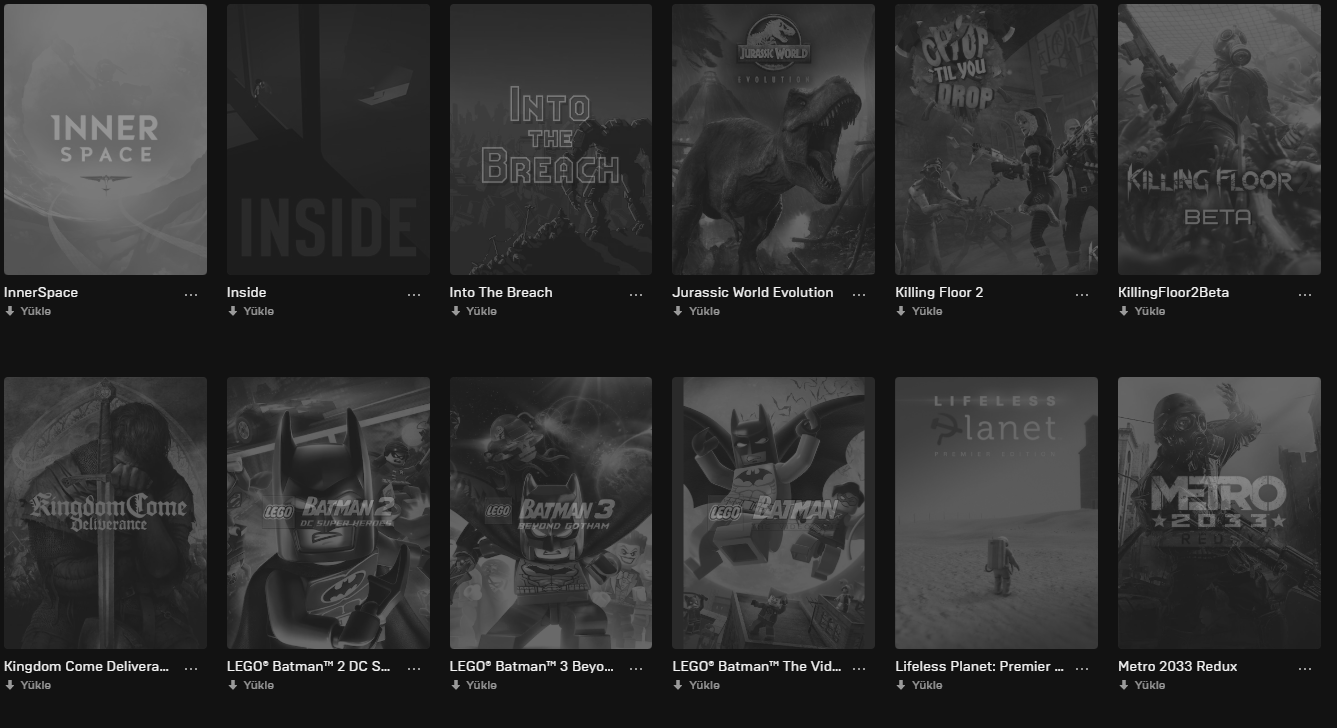Select the Jurassic World Evolution cover
Screen dimensions: 1337x728
coord(773,139)
